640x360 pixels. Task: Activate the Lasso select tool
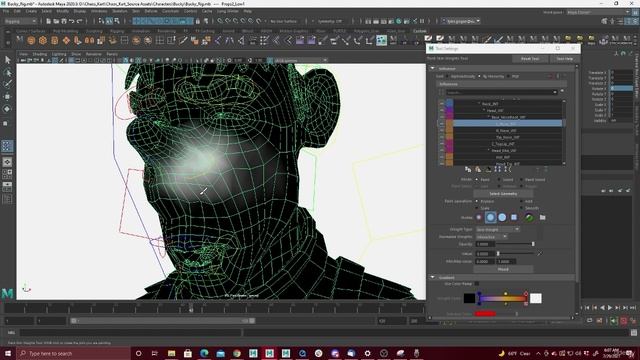coord(7,73)
